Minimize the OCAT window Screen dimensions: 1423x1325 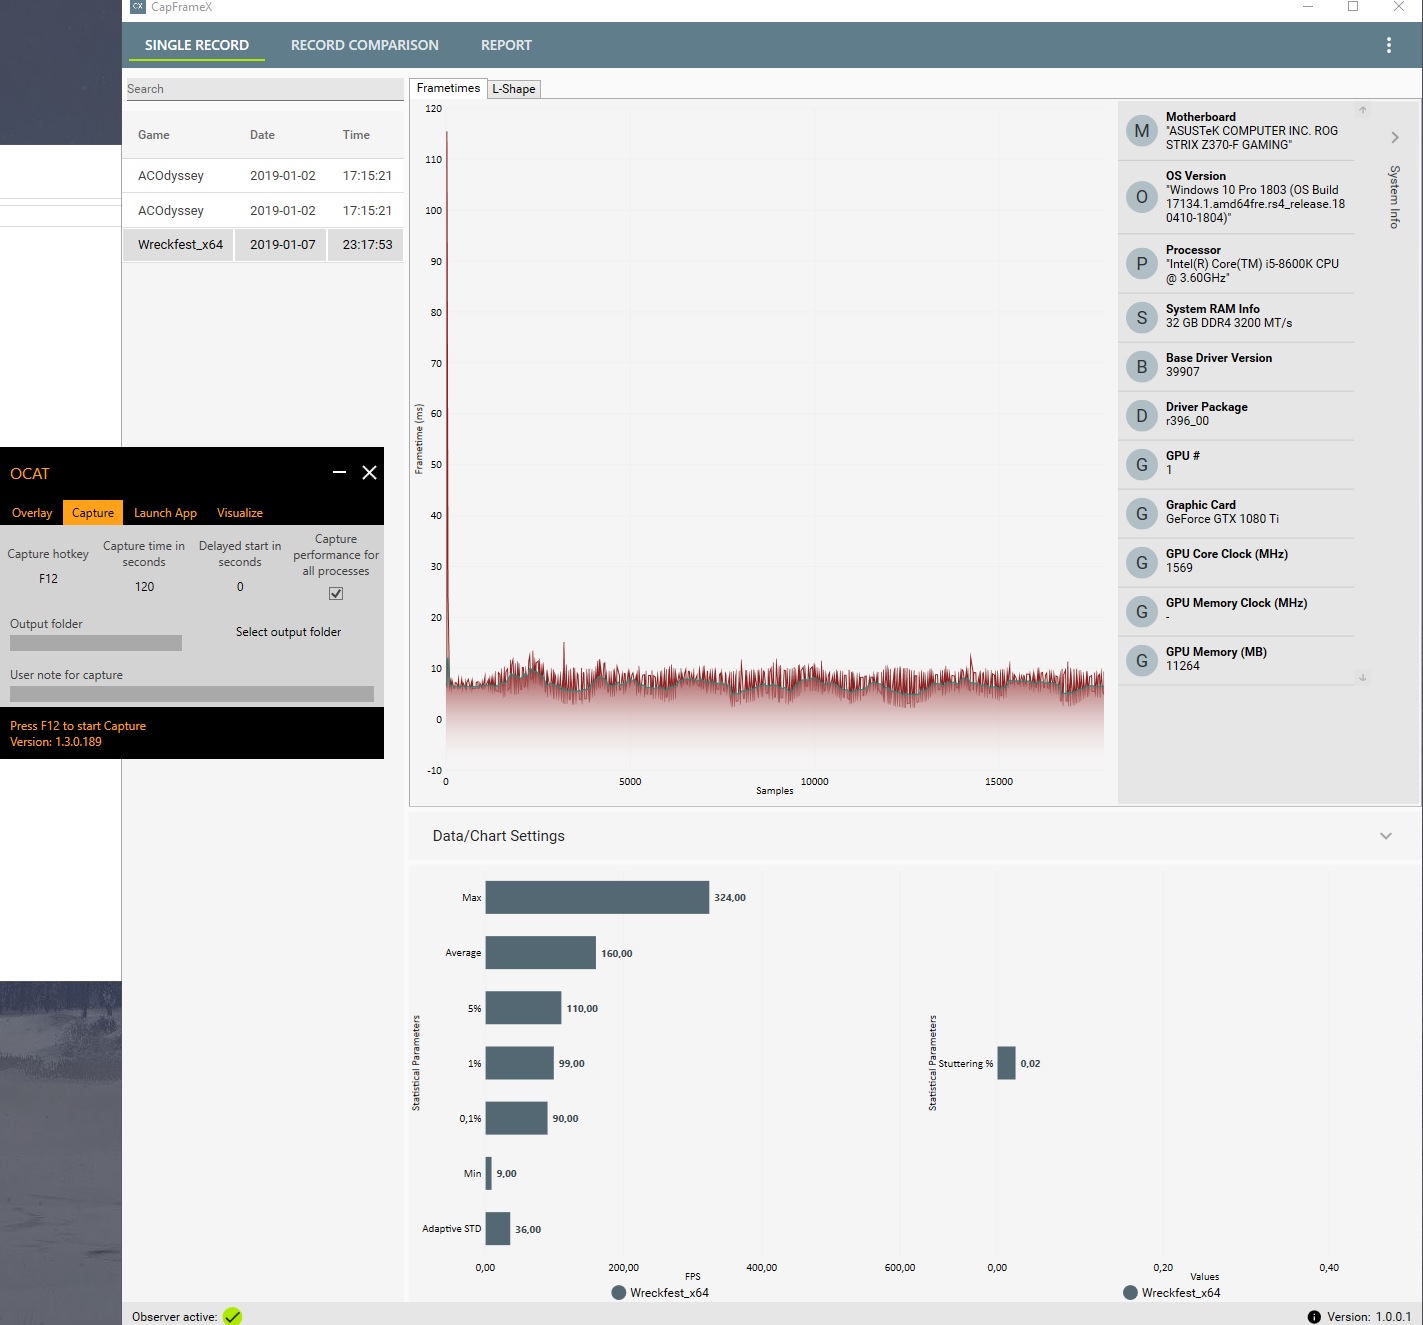click(339, 472)
